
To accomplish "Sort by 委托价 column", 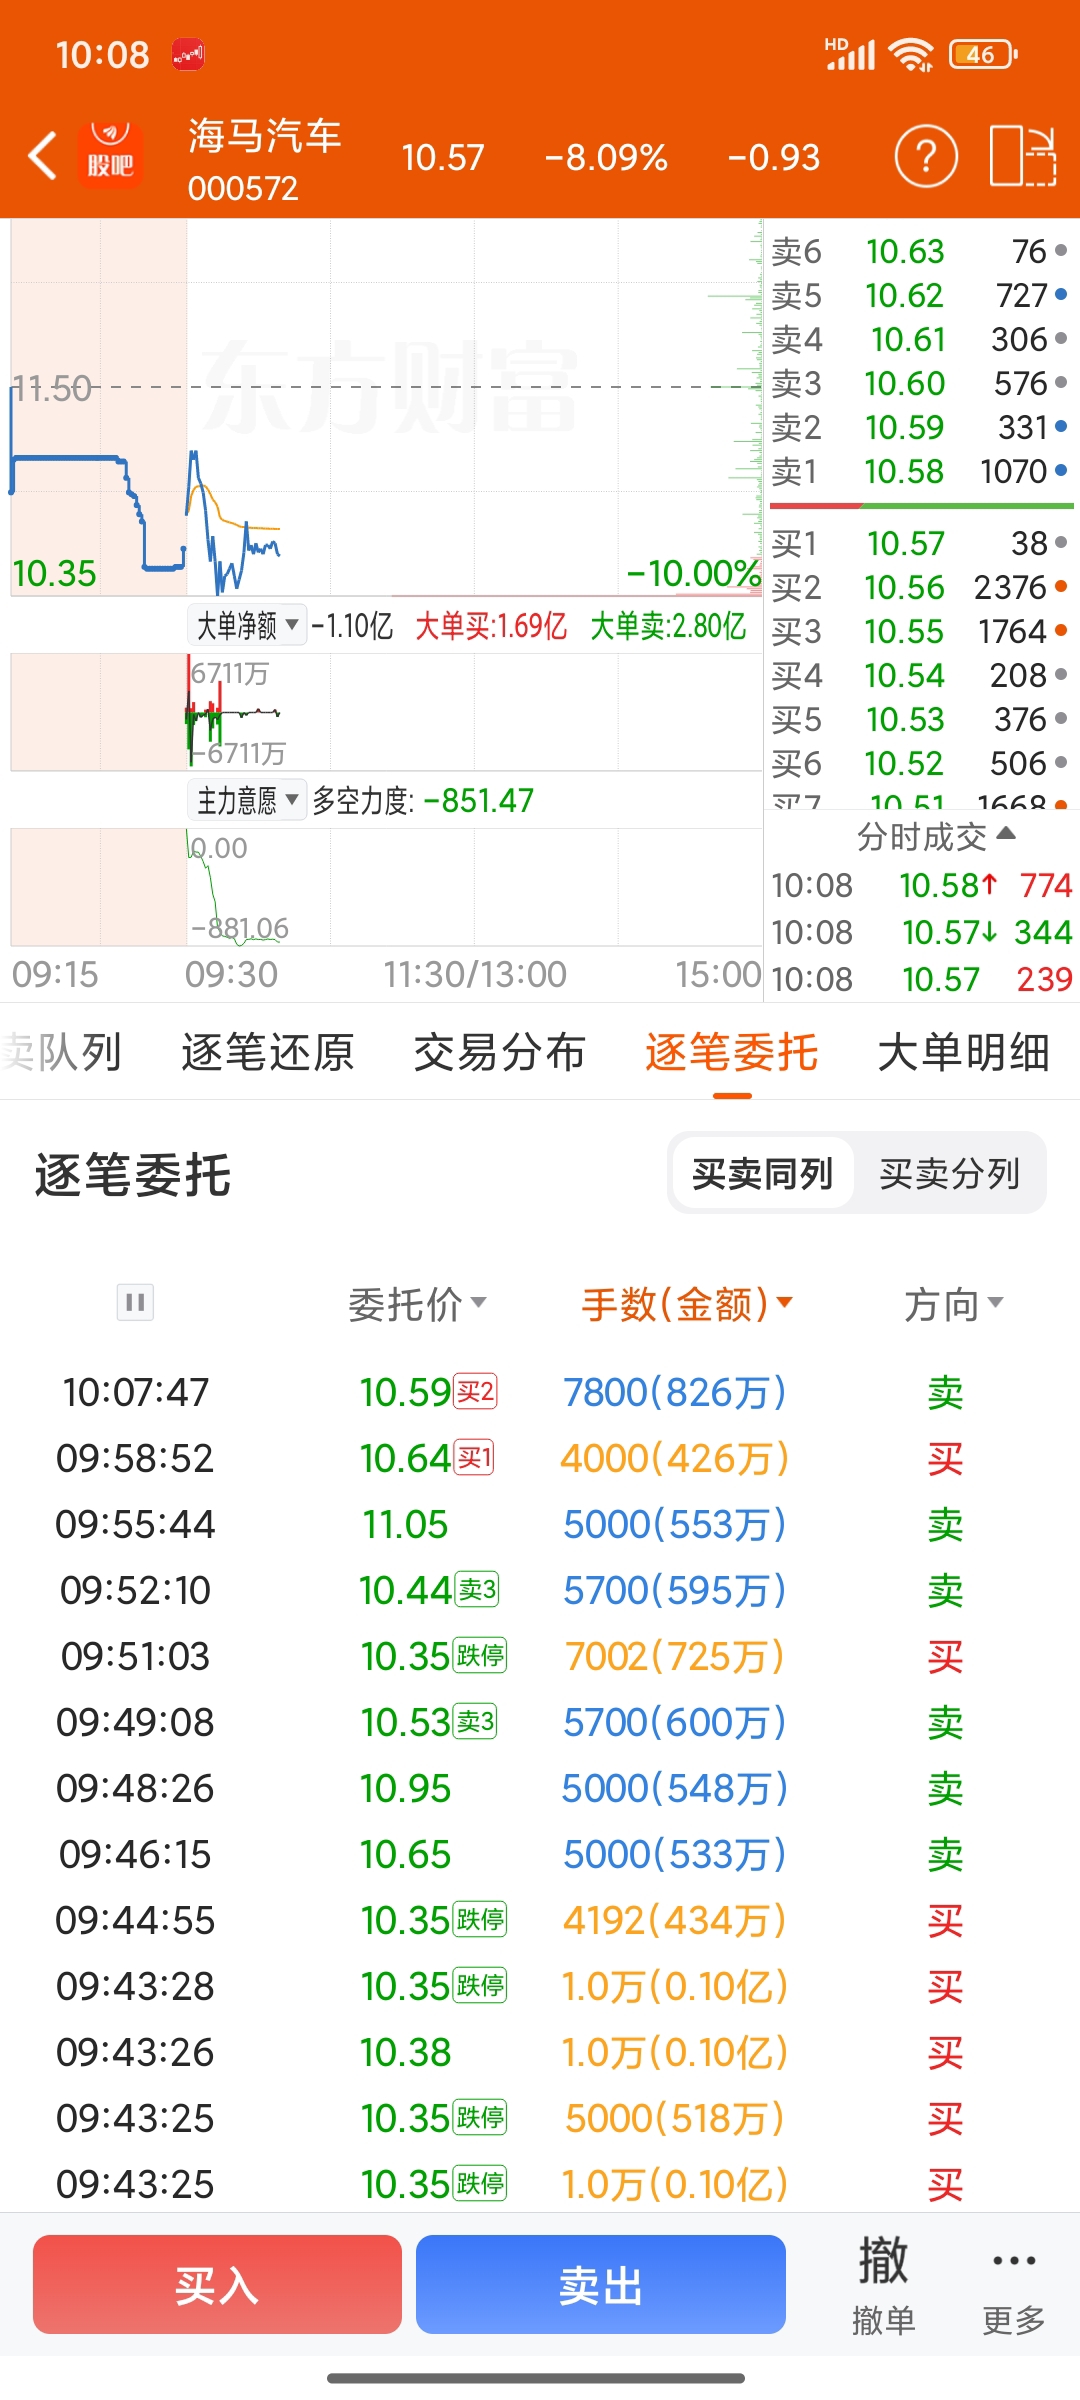I will coord(417,1303).
